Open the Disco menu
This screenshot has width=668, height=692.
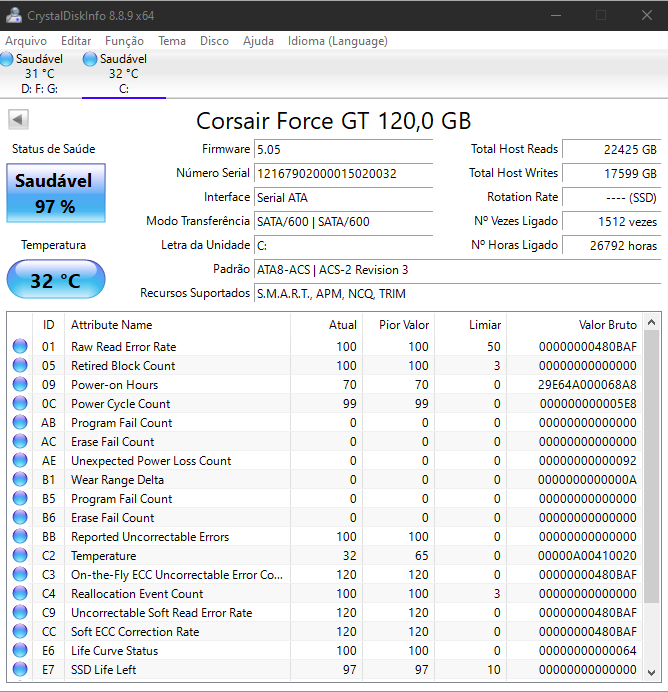[214, 41]
